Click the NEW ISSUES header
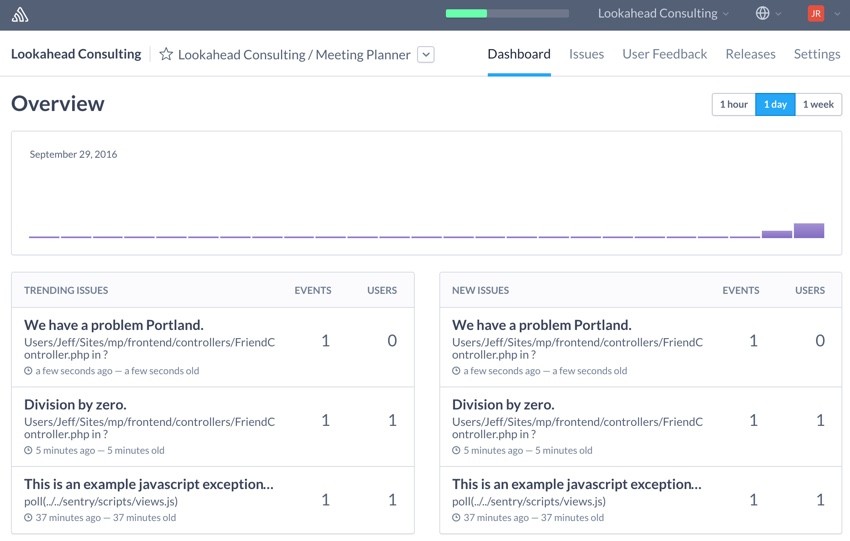The width and height of the screenshot is (850, 541). (480, 291)
